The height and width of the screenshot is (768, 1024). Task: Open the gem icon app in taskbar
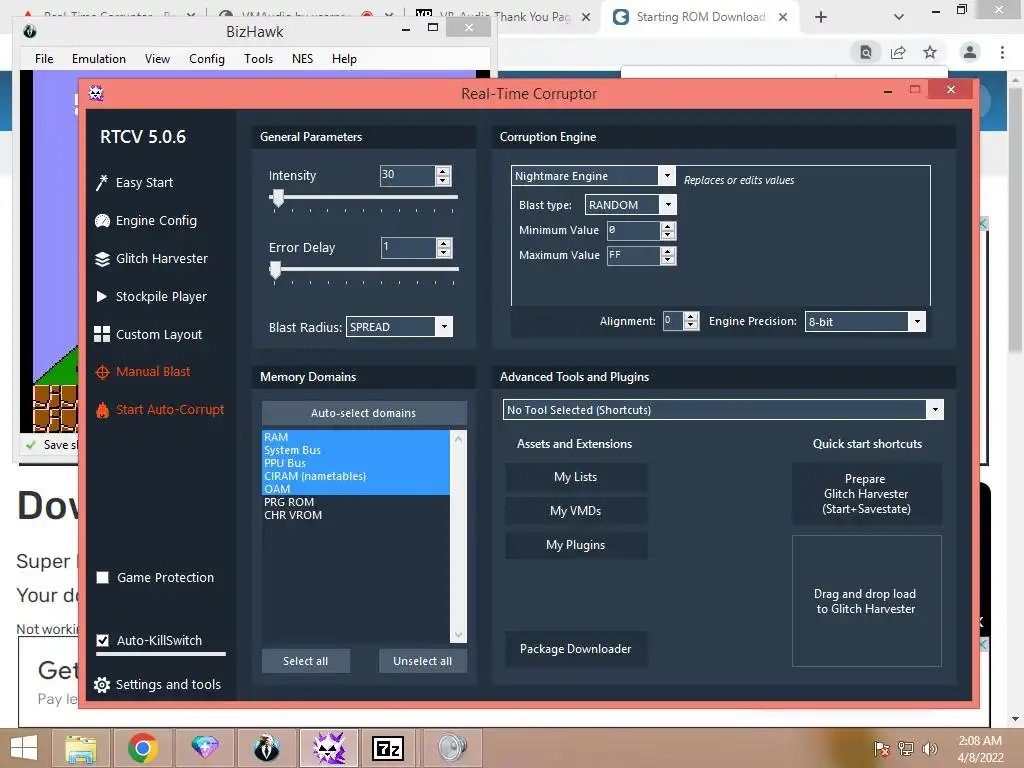click(x=204, y=746)
